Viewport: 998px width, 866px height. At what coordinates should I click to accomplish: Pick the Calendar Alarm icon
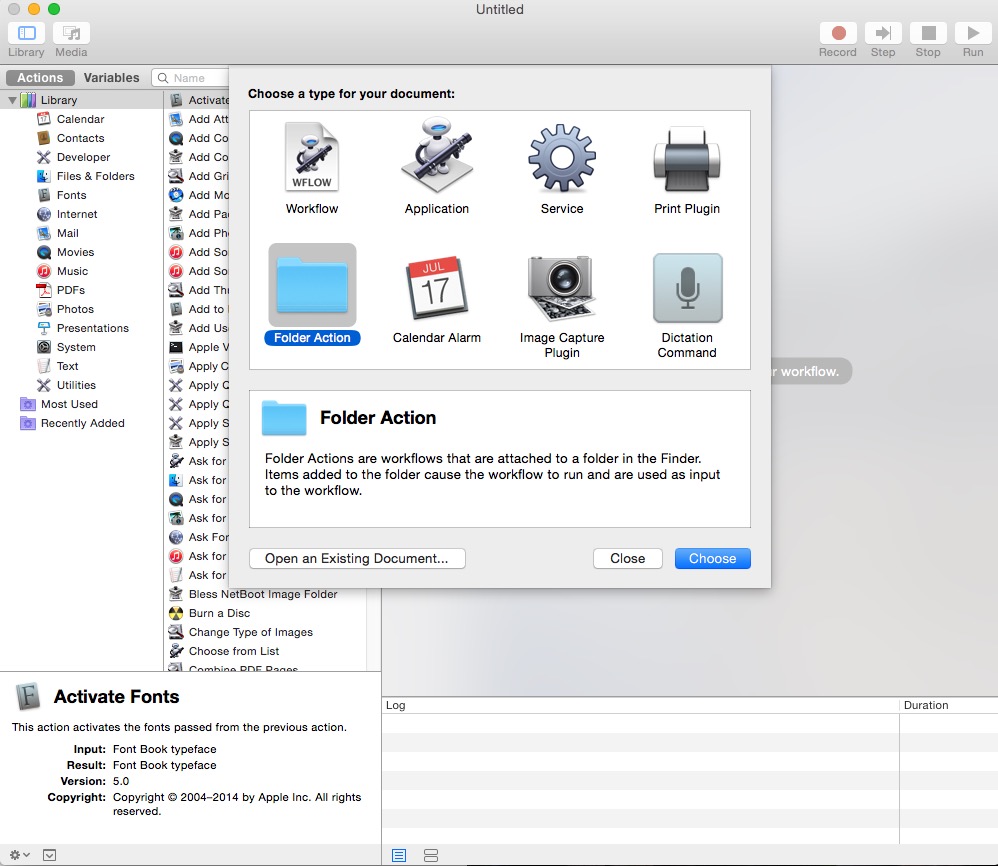(x=437, y=287)
